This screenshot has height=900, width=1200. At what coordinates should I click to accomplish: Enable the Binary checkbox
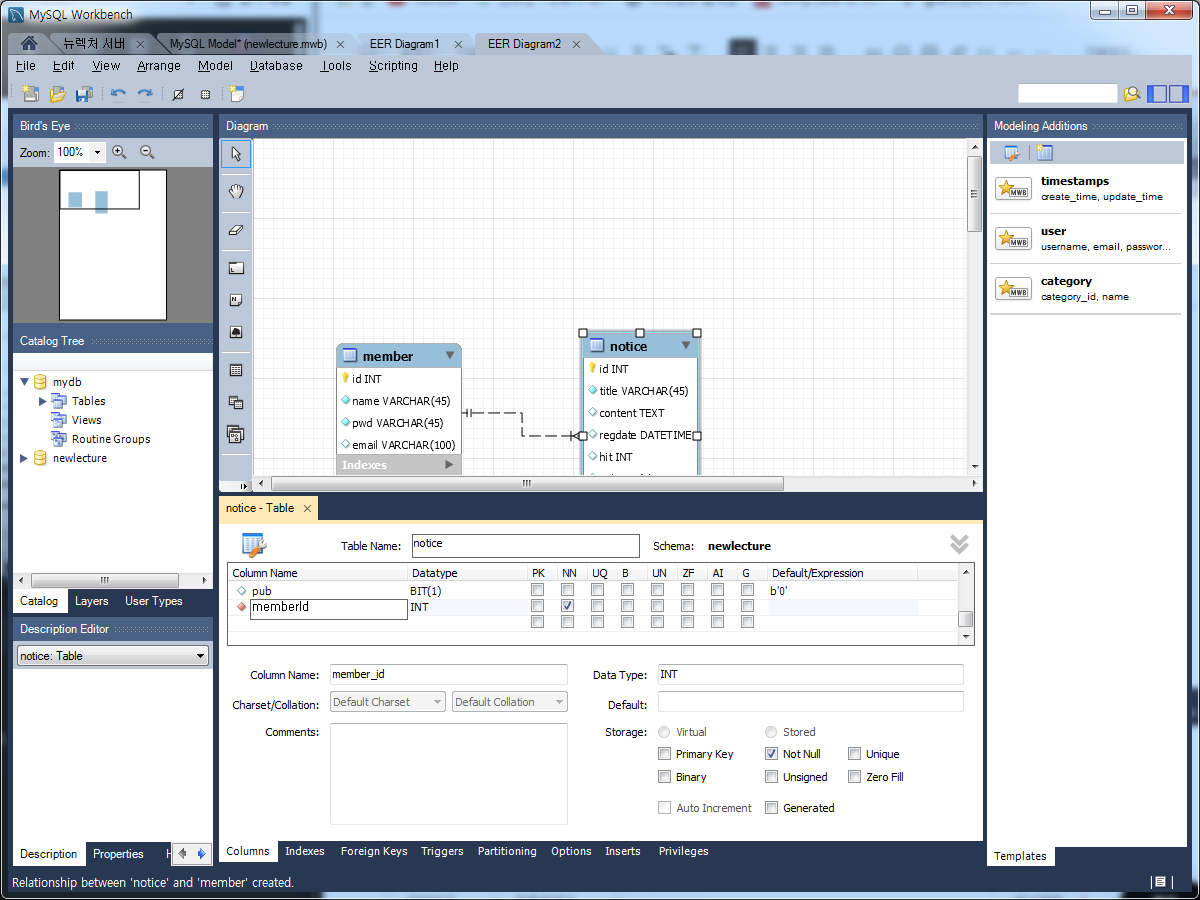point(665,777)
